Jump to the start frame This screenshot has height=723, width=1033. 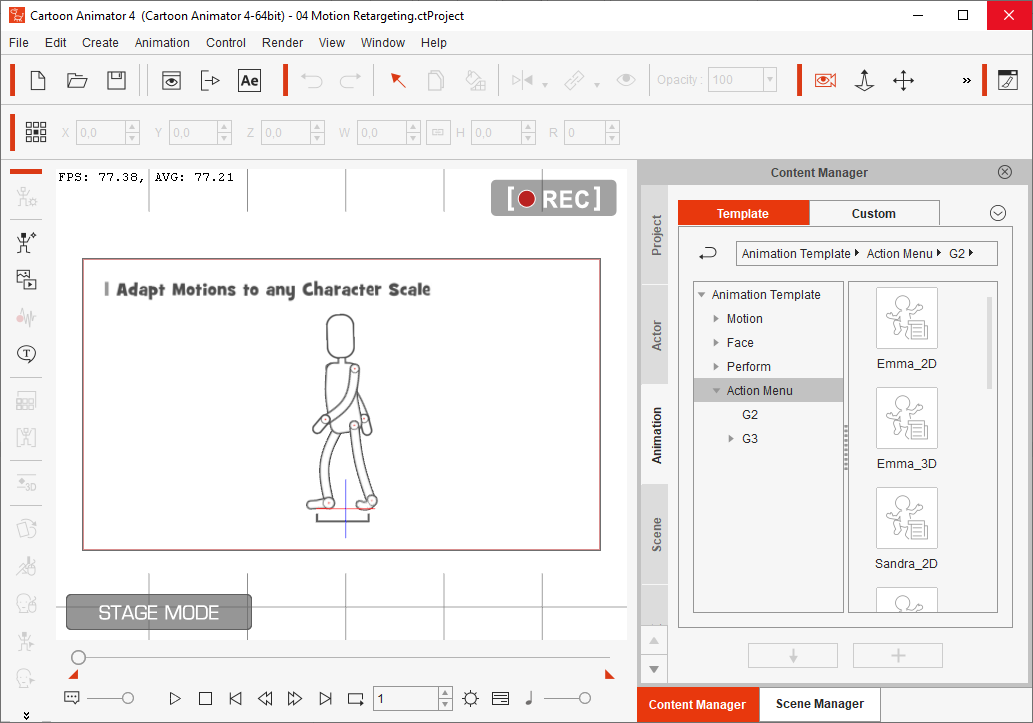tap(235, 699)
